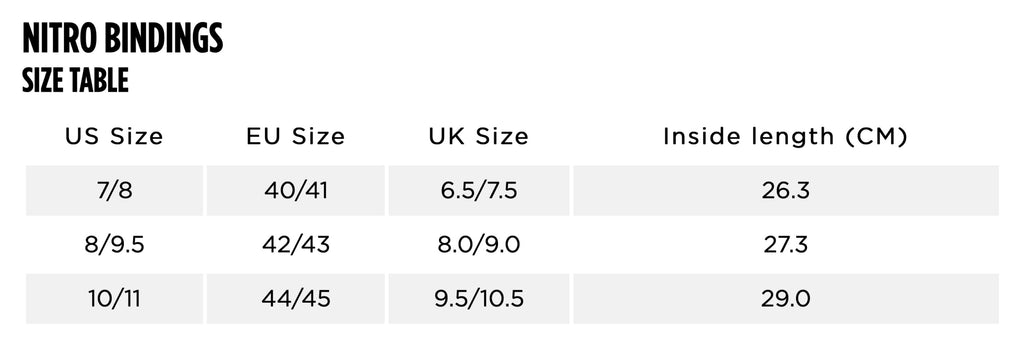Viewport: 1024px width, 360px height.
Task: Select the UK Size column header
Action: [x=479, y=137]
